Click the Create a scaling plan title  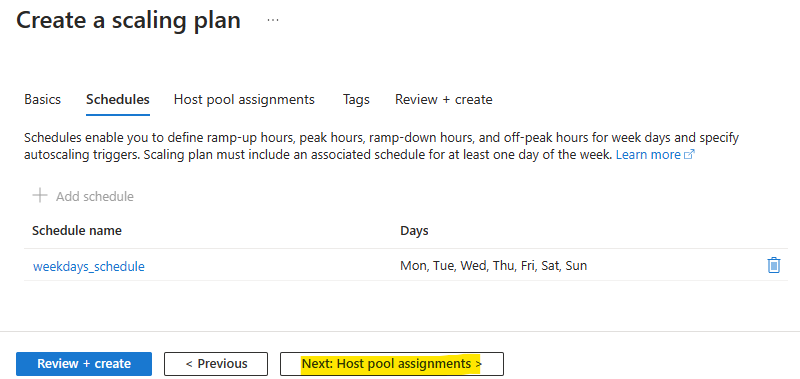click(129, 20)
